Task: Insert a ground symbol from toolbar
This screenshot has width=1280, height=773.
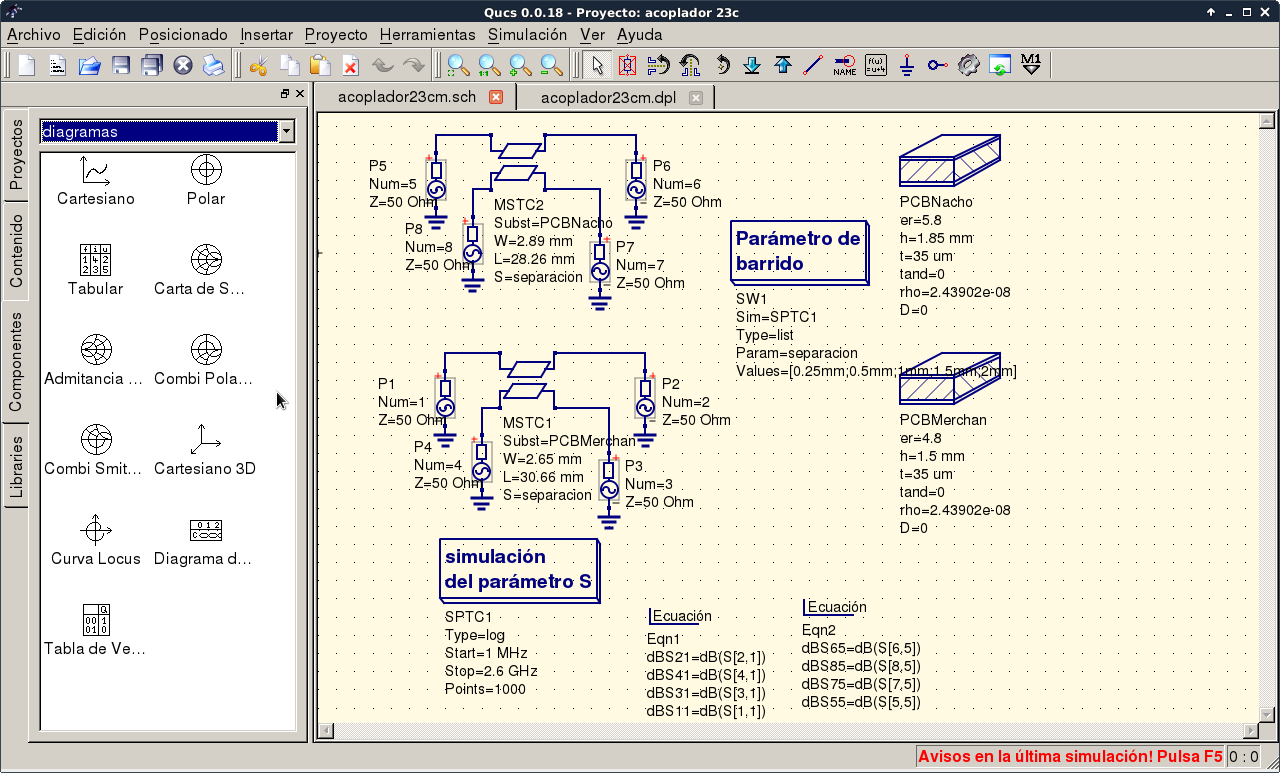Action: coord(906,66)
